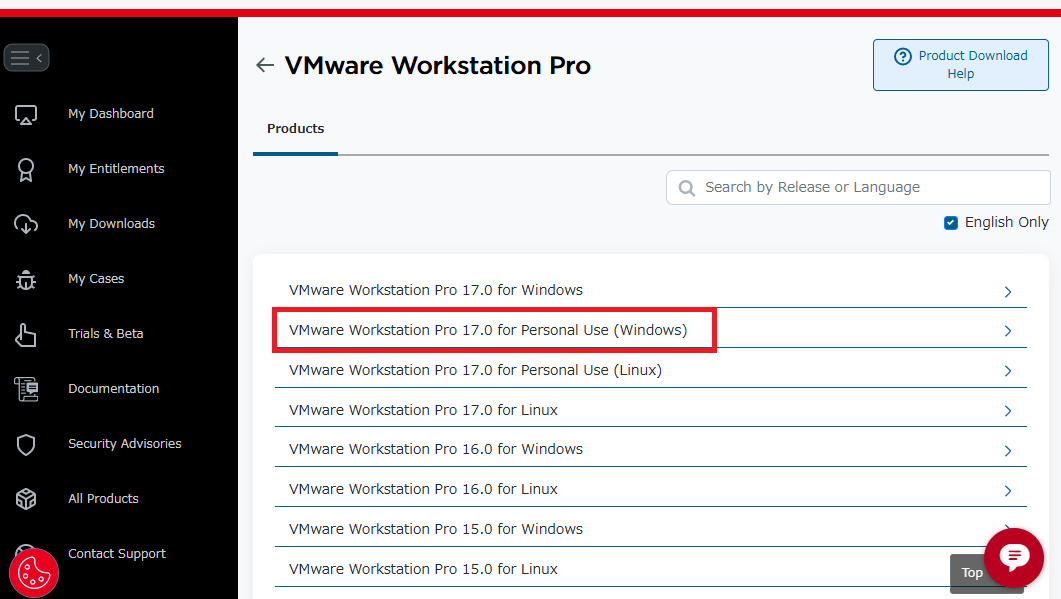The height and width of the screenshot is (599, 1061).
Task: Collapse the sidebar with the hamburger toggle
Action: [26, 57]
